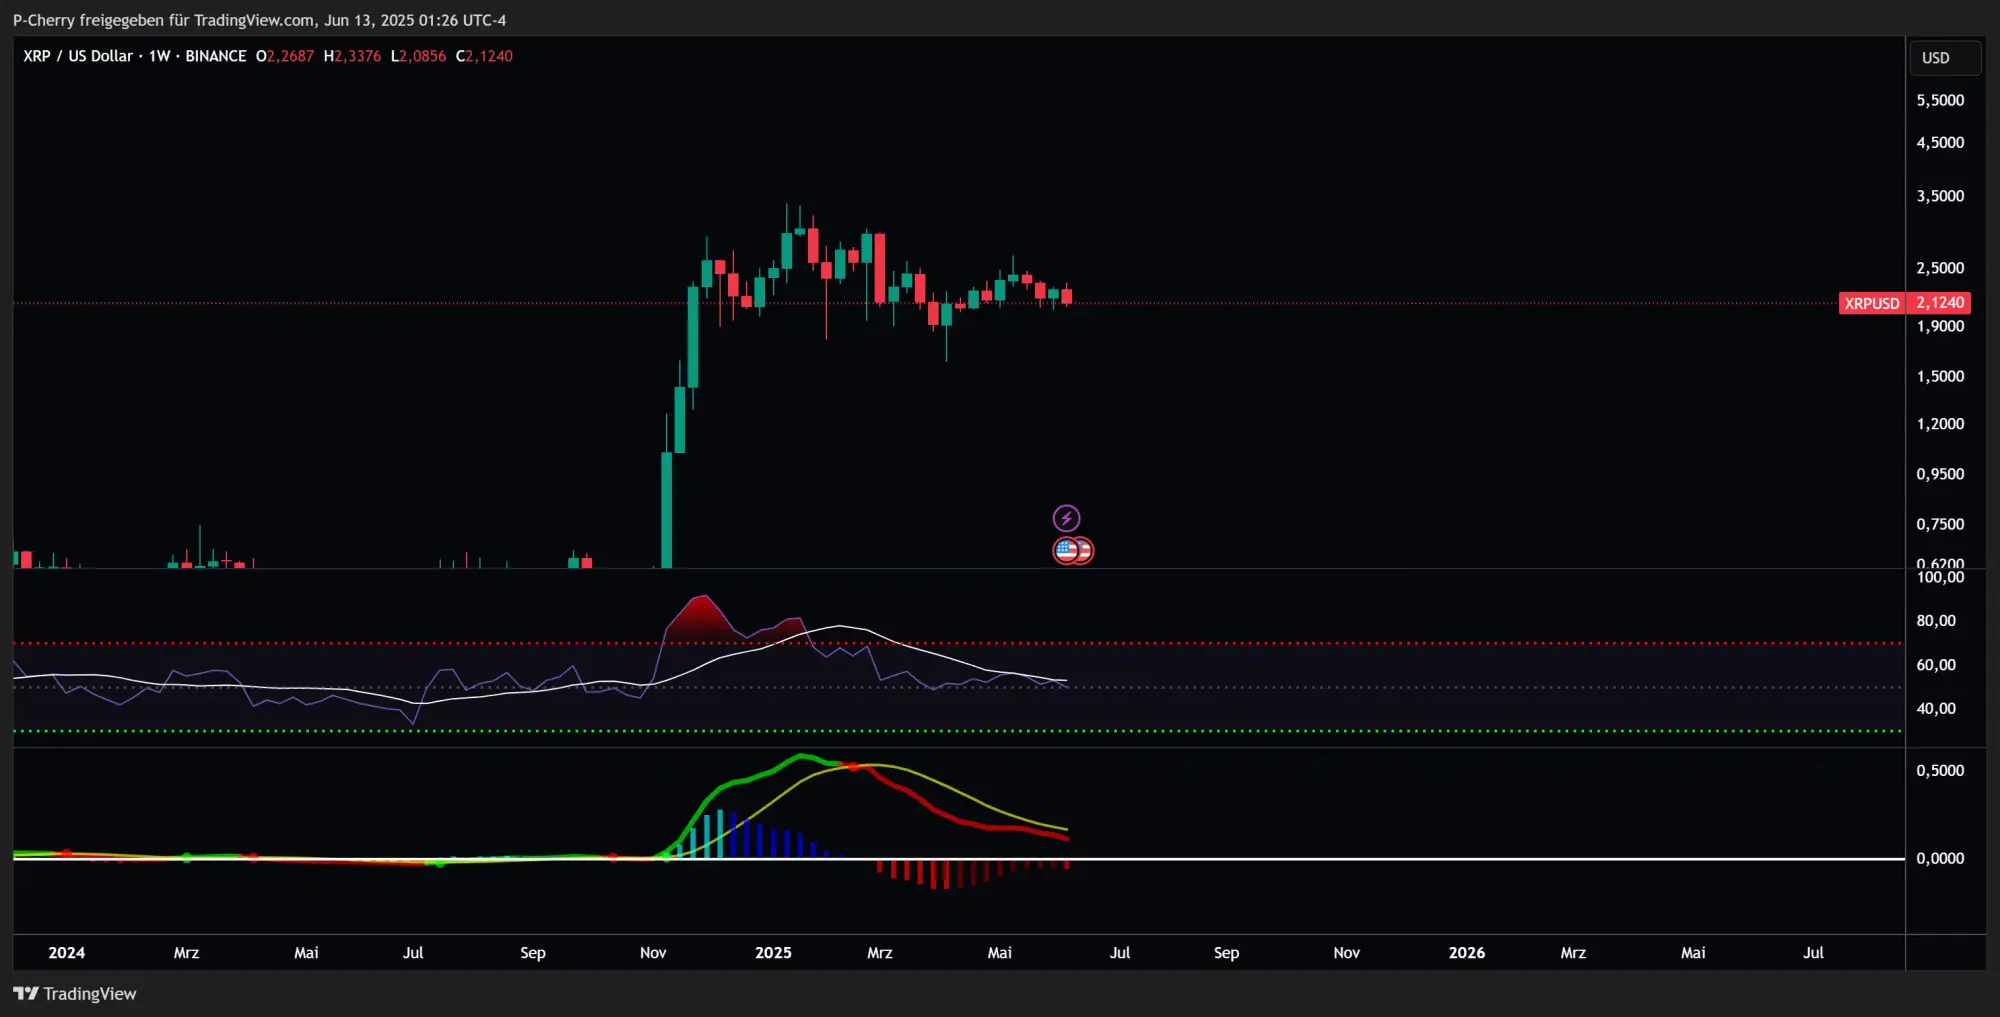
Task: Click the XRPUSD price line label
Action: point(1871,303)
